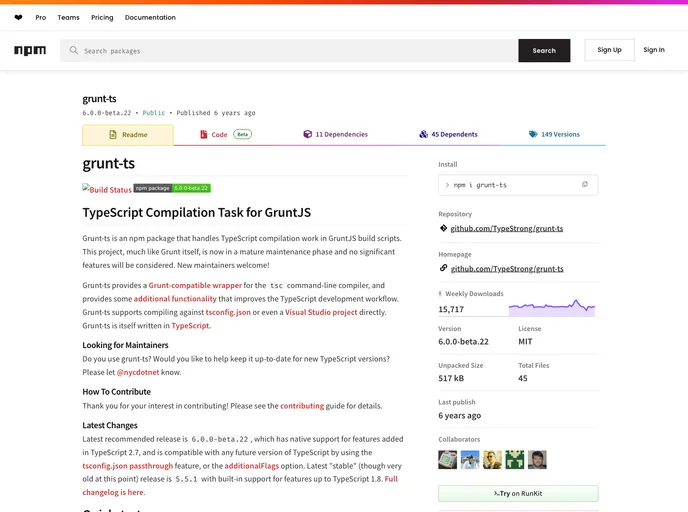Click the npm i grunt-ts install command
This screenshot has width=688, height=512.
click(480, 185)
